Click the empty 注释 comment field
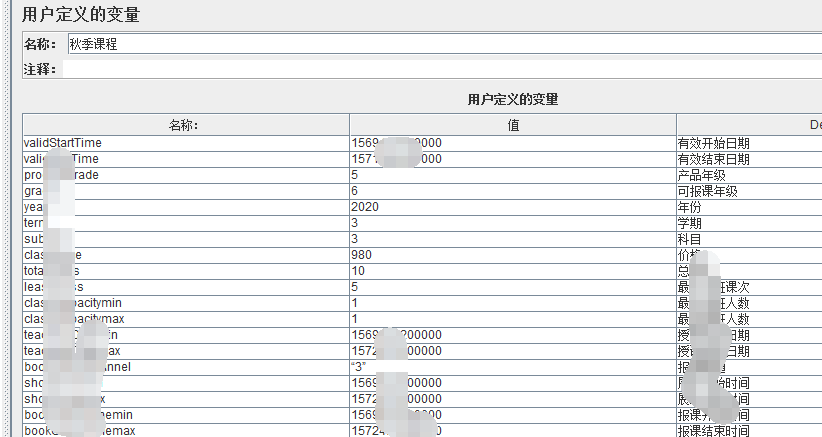 tap(440, 69)
